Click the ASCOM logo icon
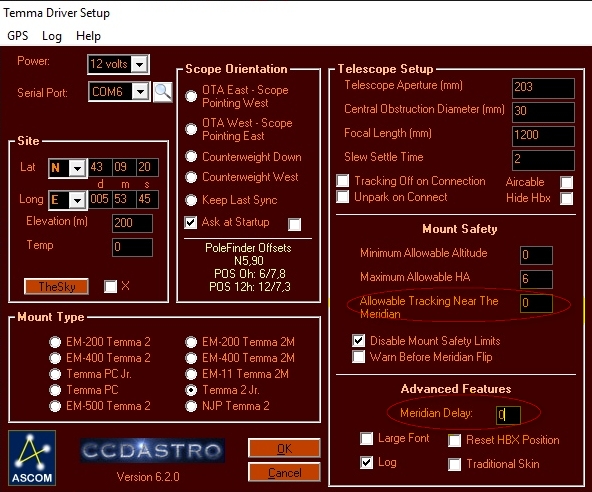This screenshot has width=592, height=492. [x=32, y=458]
